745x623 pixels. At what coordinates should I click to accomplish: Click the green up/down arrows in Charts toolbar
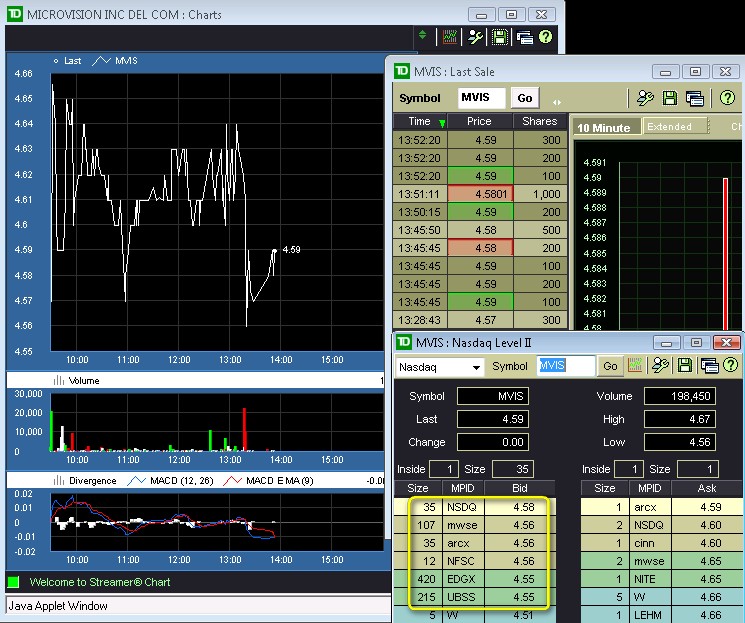(422, 35)
